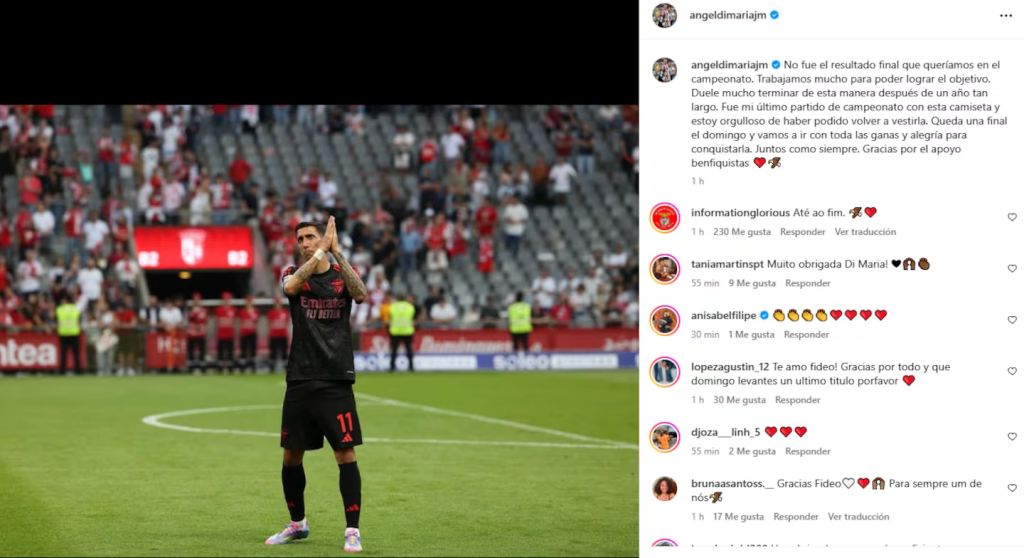Show translation of informationglorious comment
1024x558 pixels.
(865, 232)
